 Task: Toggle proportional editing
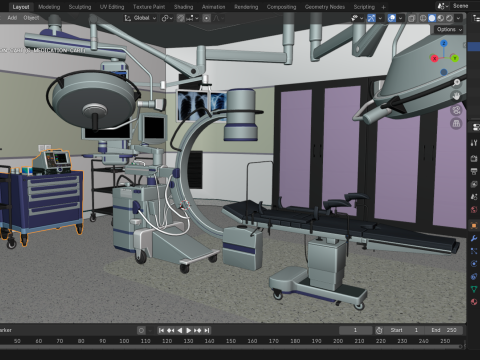point(207,18)
